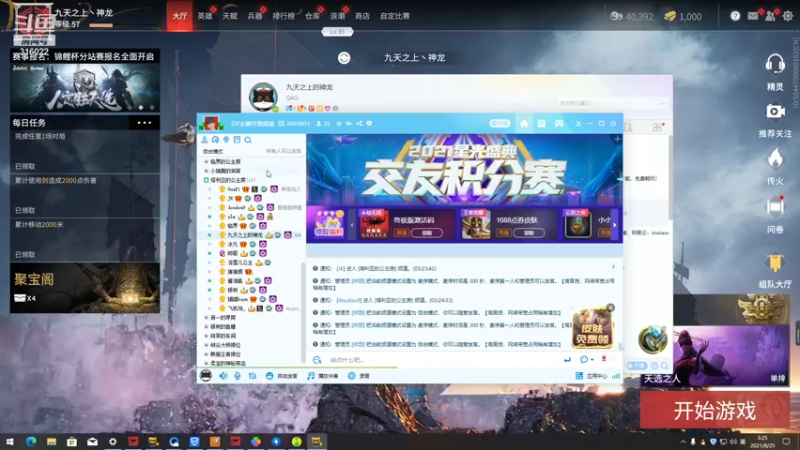Open the game settings gear icon
This screenshot has width=800, height=450.
pos(788,16)
